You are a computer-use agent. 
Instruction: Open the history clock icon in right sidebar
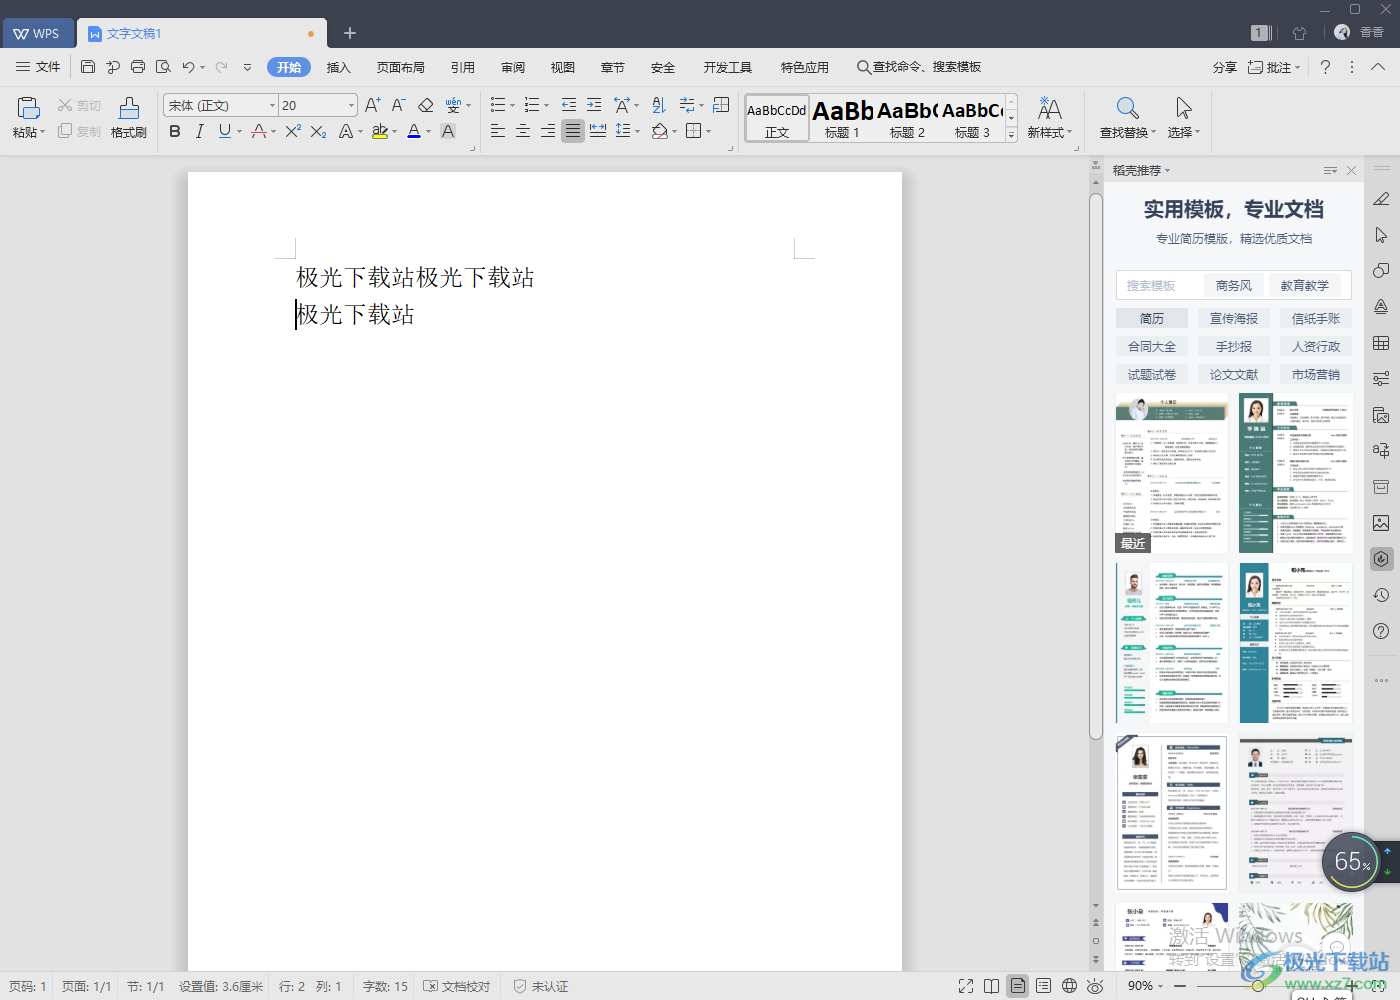[1381, 595]
